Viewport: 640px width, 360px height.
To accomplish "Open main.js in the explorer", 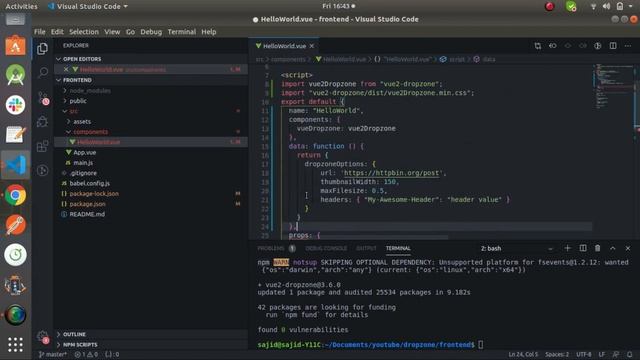I will [151, 162].
